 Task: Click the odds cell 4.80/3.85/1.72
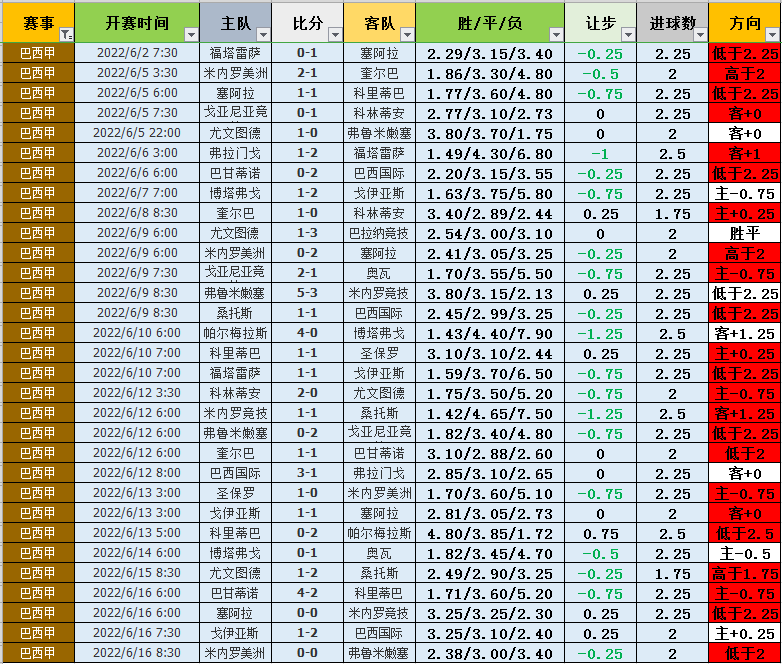[x=489, y=533]
